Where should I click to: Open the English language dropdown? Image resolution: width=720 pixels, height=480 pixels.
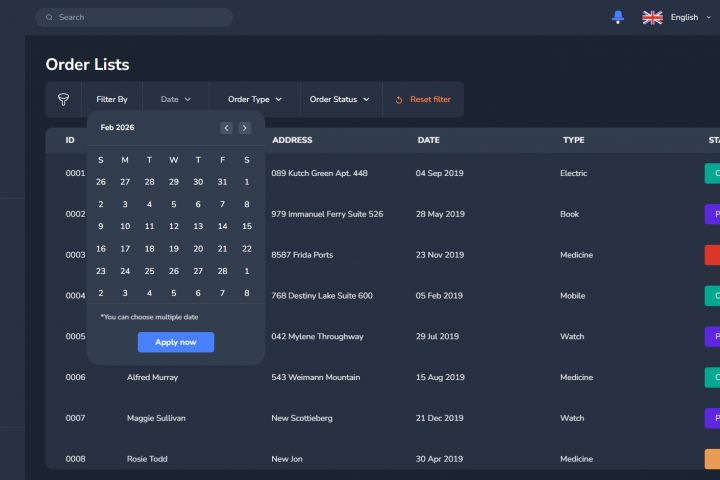[x=690, y=17]
